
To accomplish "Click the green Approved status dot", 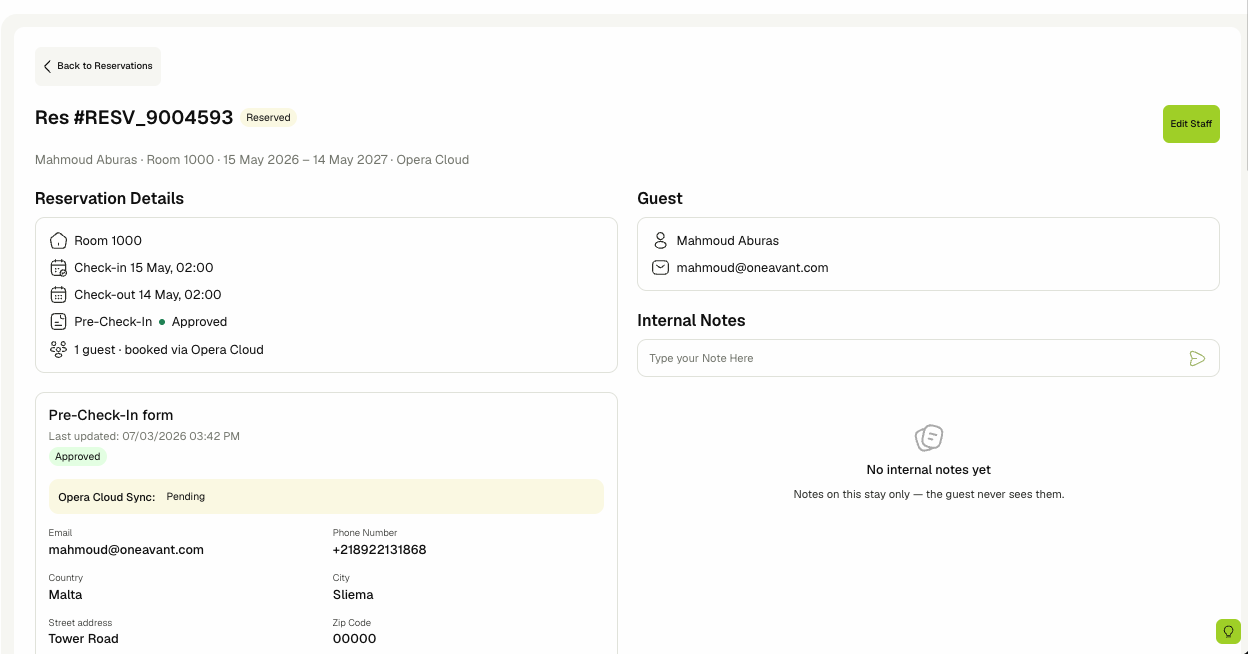I will pos(162,322).
